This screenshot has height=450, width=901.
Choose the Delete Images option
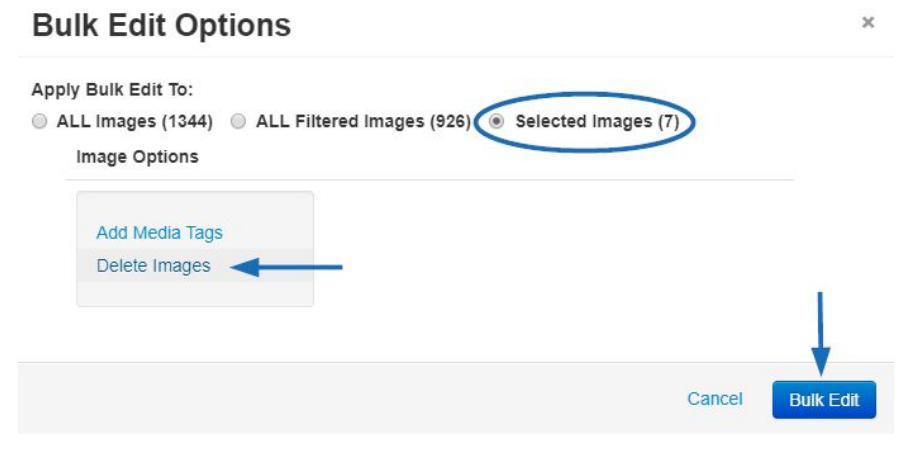pyautogui.click(x=153, y=266)
